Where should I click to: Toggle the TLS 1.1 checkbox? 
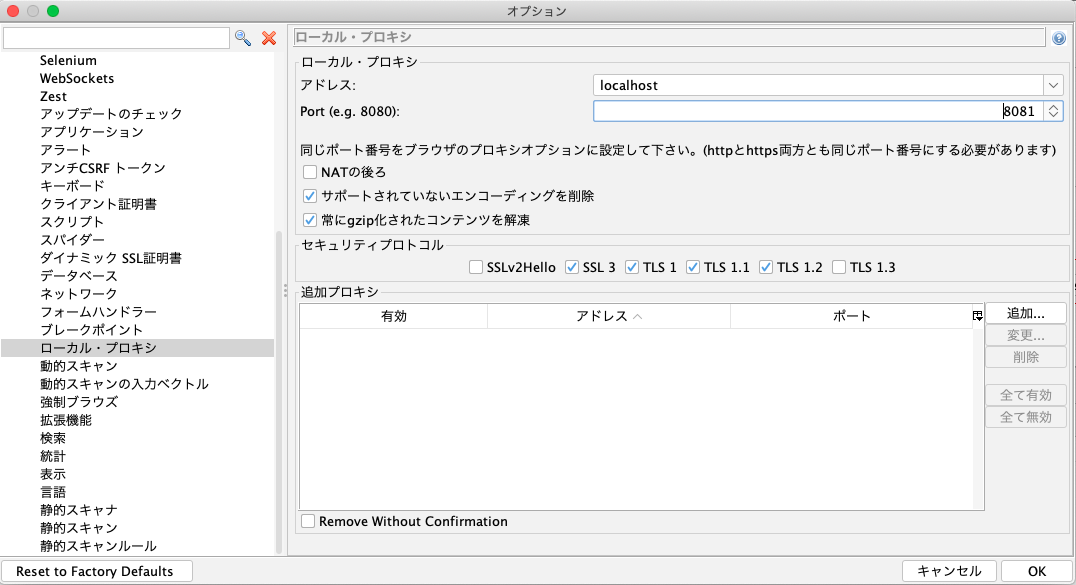coord(693,267)
